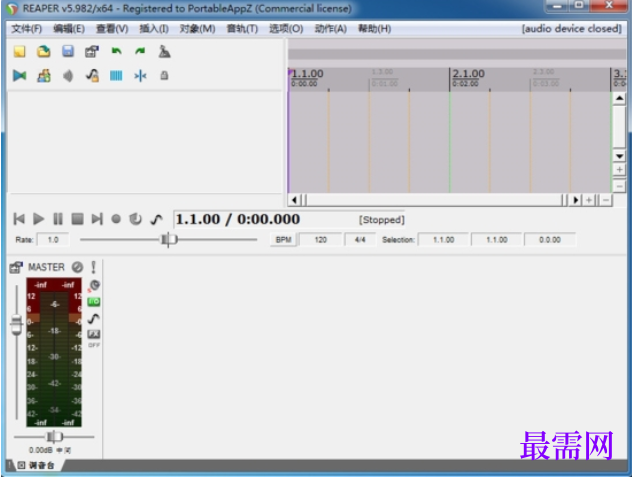Screen dimensions: 632x477
Task: Click the Open Project icon
Action: point(44,52)
